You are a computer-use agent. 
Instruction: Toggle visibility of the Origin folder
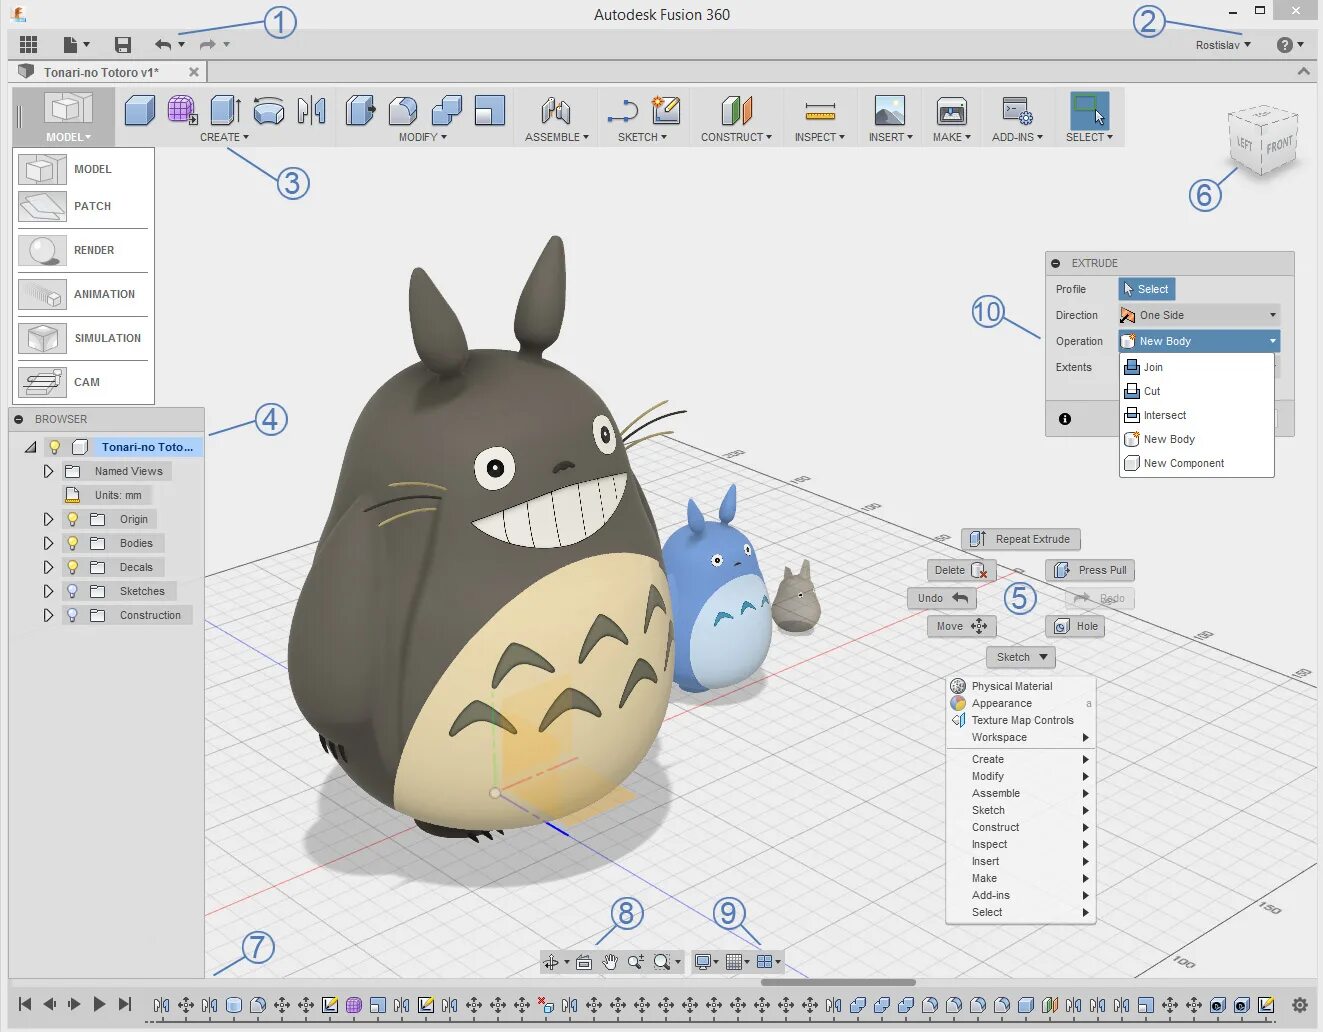click(72, 519)
